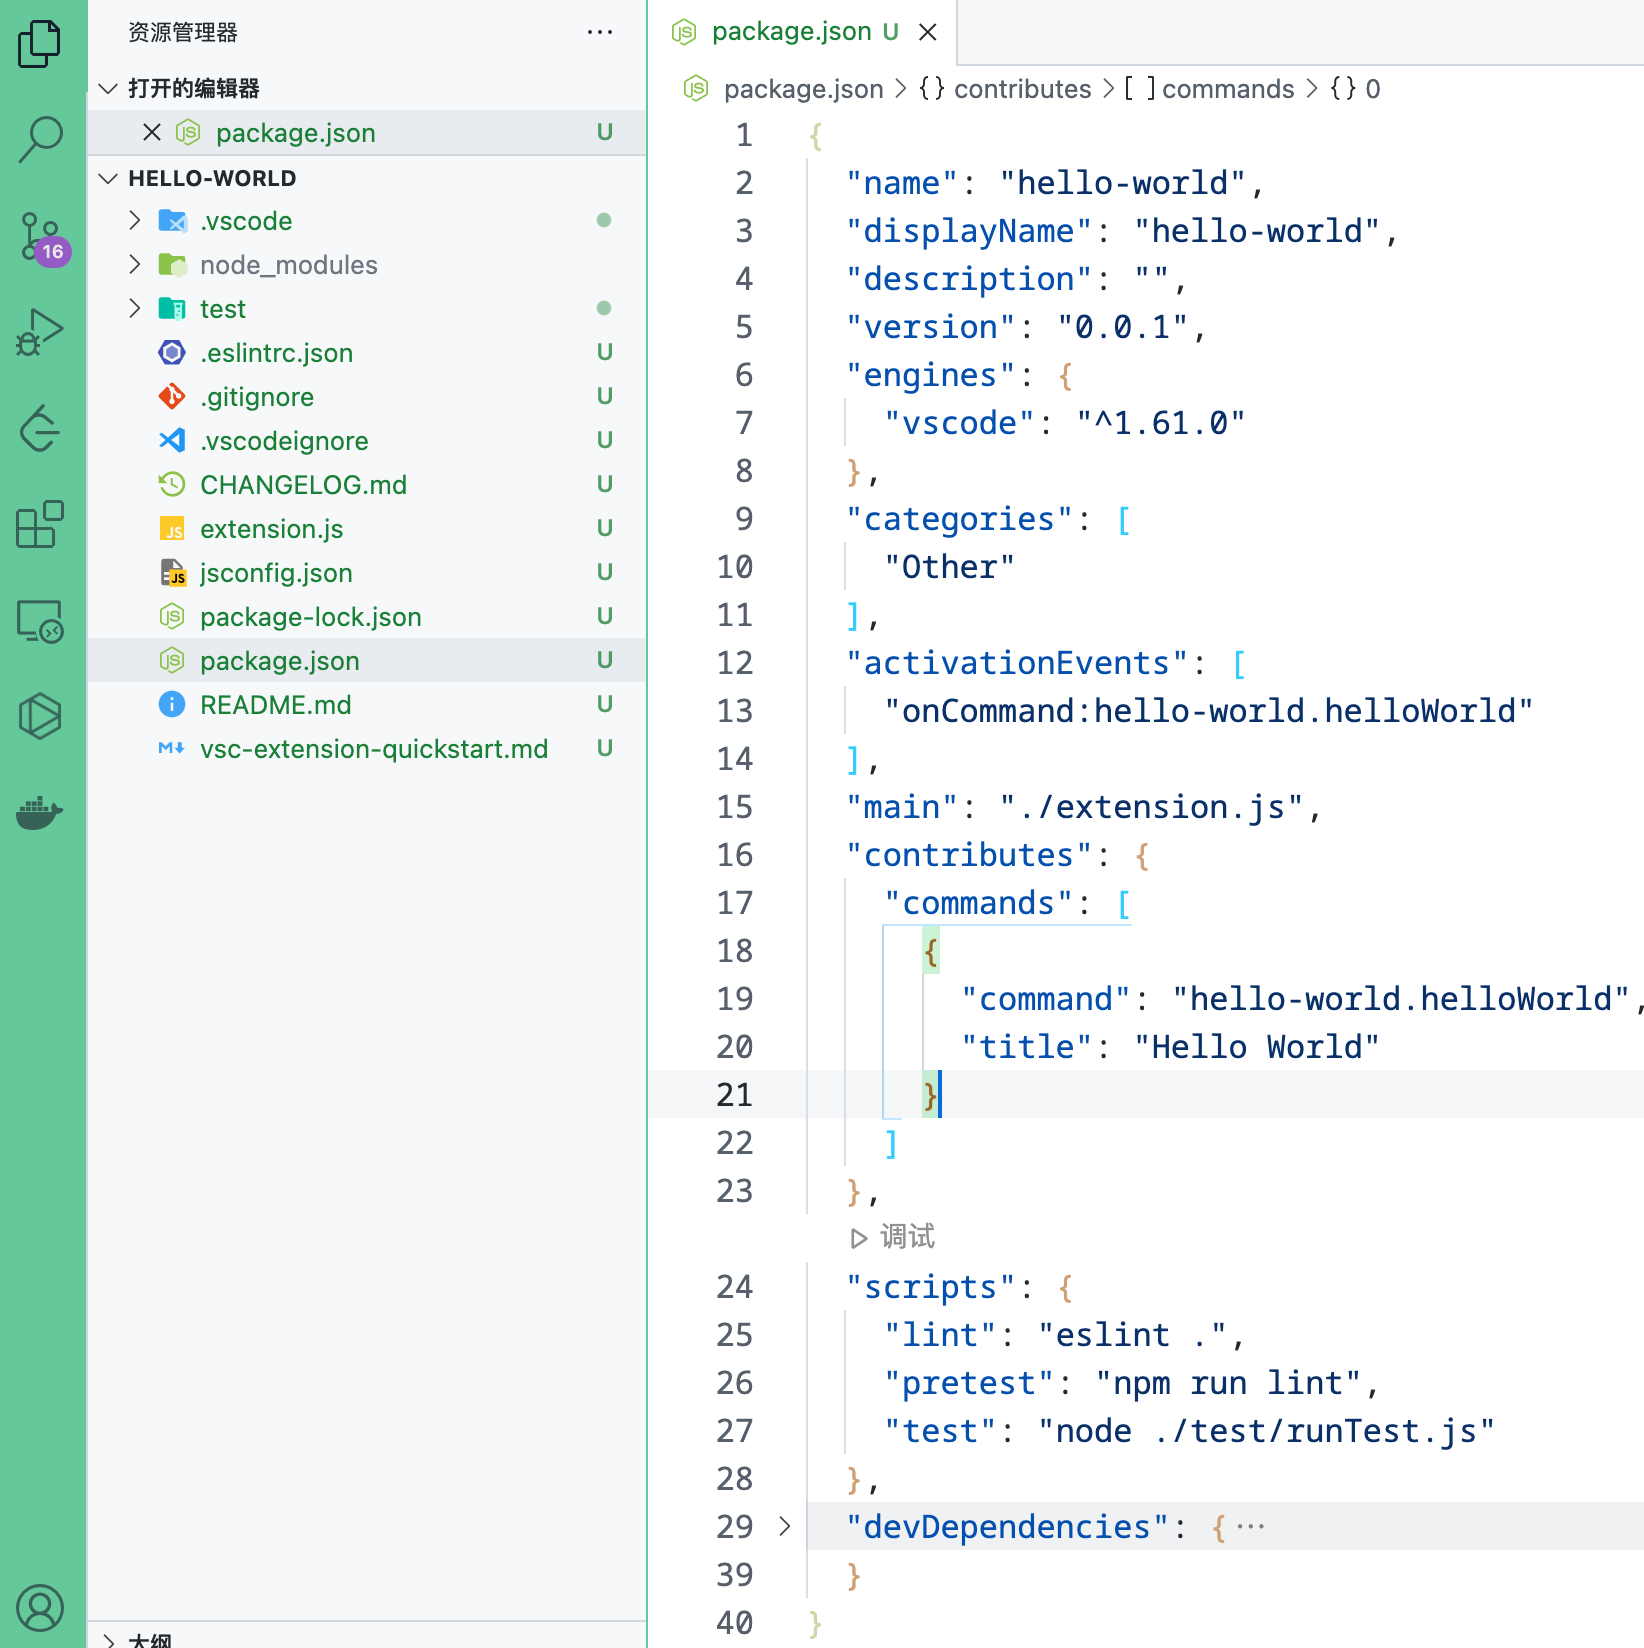Click the "Other" category value

tap(950, 567)
